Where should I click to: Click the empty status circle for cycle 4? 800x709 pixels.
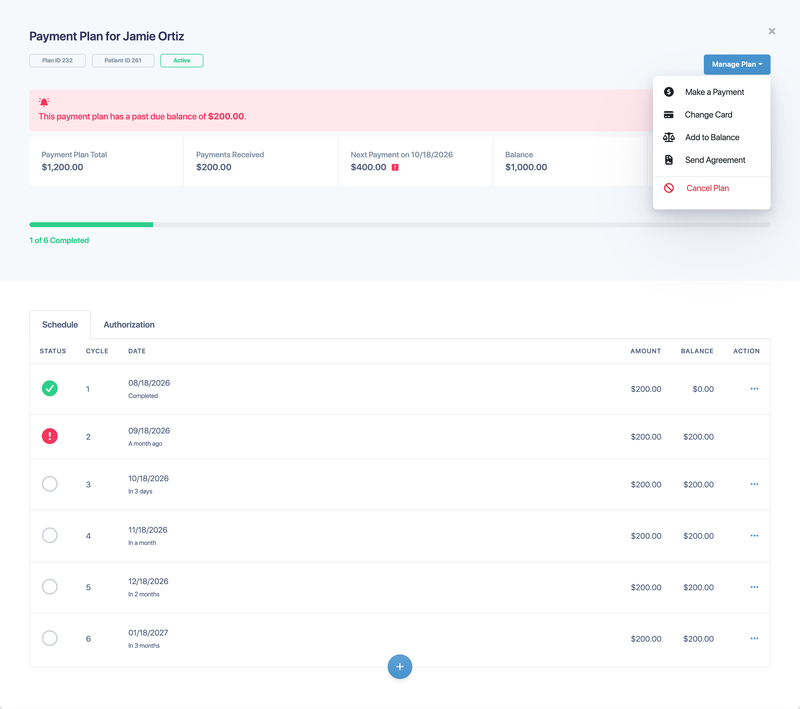coord(49,535)
